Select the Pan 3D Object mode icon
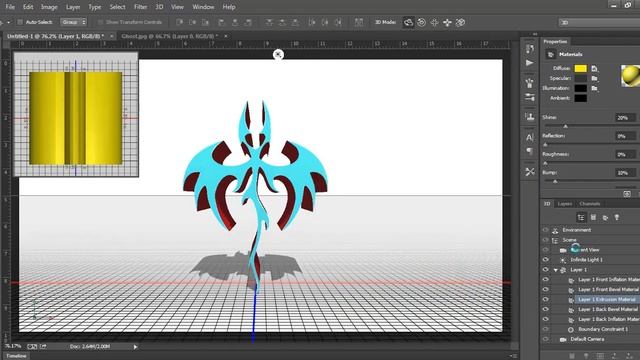This screenshot has height=360, width=640. 434,22
